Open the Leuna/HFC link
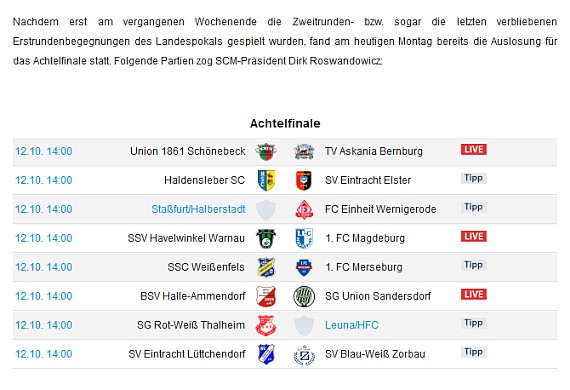This screenshot has width=570, height=390. point(352,325)
